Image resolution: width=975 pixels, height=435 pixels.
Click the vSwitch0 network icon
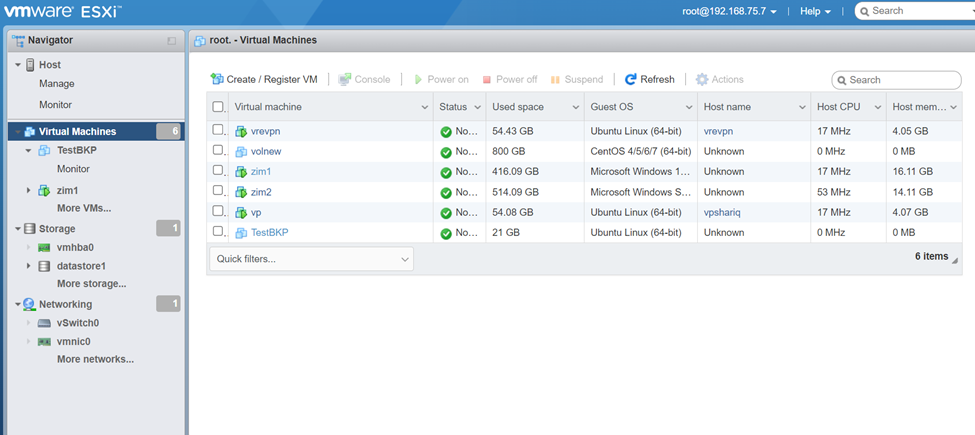44,323
